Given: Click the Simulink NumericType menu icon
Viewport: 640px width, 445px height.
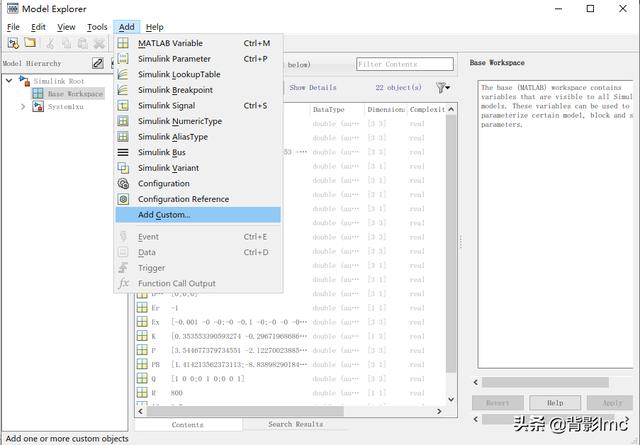Looking at the screenshot, I should tap(123, 121).
